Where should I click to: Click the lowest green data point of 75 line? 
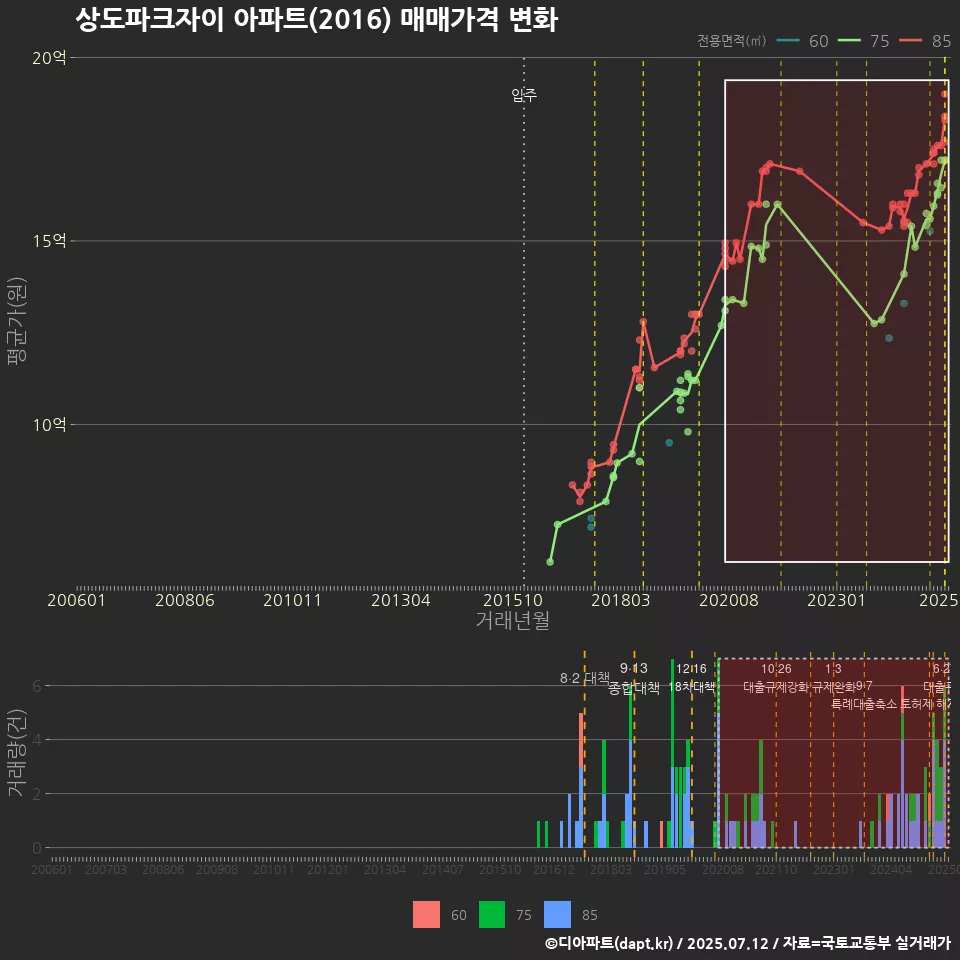coord(550,561)
